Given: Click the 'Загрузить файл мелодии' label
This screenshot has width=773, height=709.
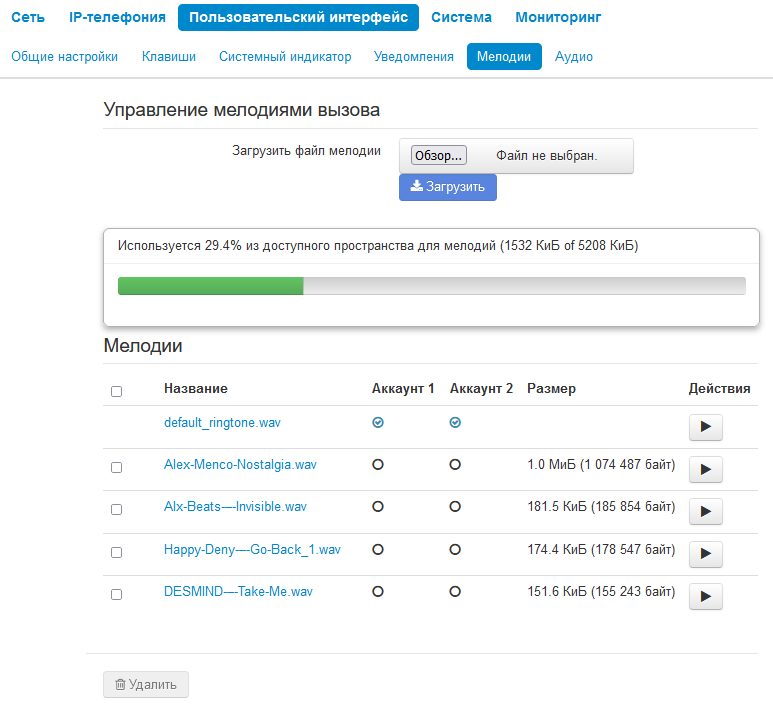Looking at the screenshot, I should coord(306,150).
